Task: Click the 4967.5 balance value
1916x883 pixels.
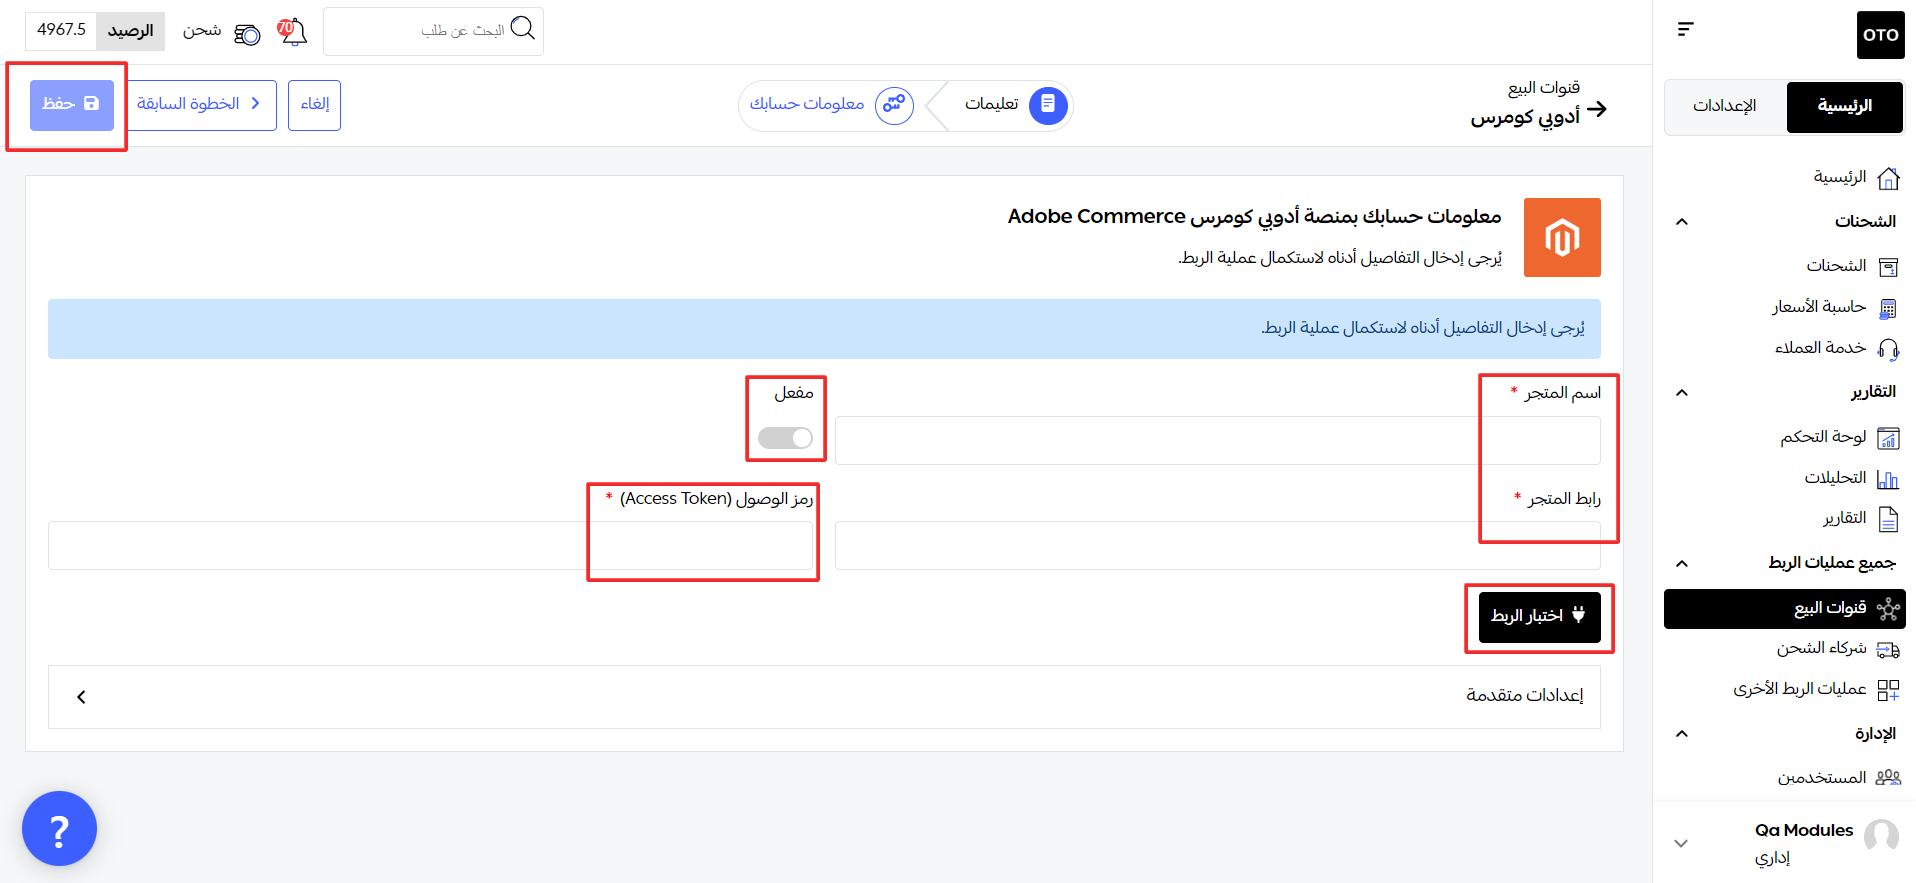Action: 61,30
